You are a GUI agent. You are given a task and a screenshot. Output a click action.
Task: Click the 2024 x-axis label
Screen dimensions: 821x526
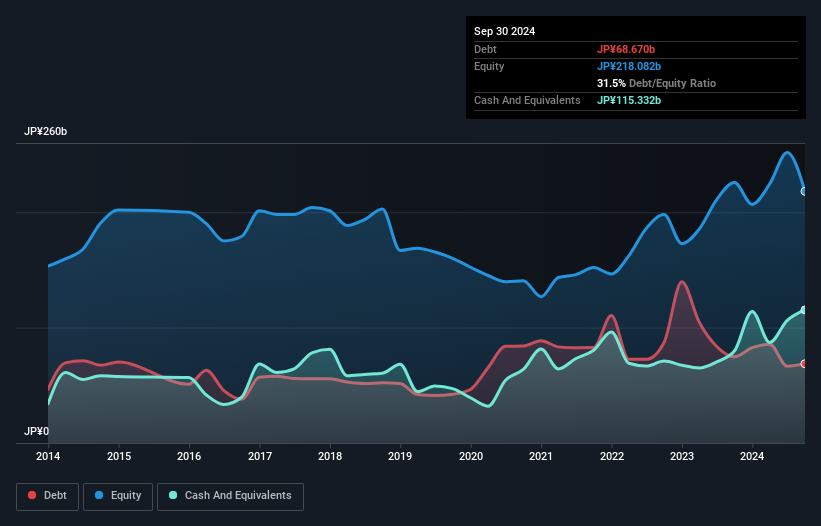[752, 456]
